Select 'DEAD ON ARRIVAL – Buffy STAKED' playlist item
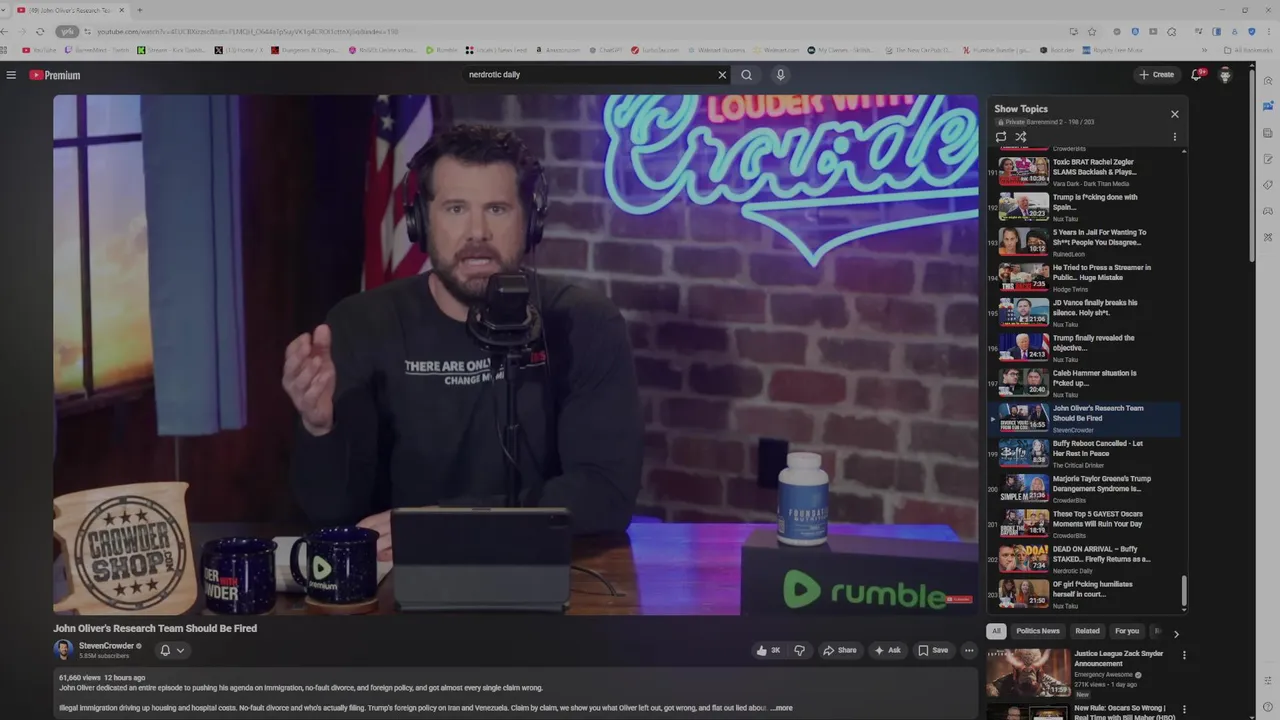Image resolution: width=1280 pixels, height=720 pixels. [x=1084, y=558]
